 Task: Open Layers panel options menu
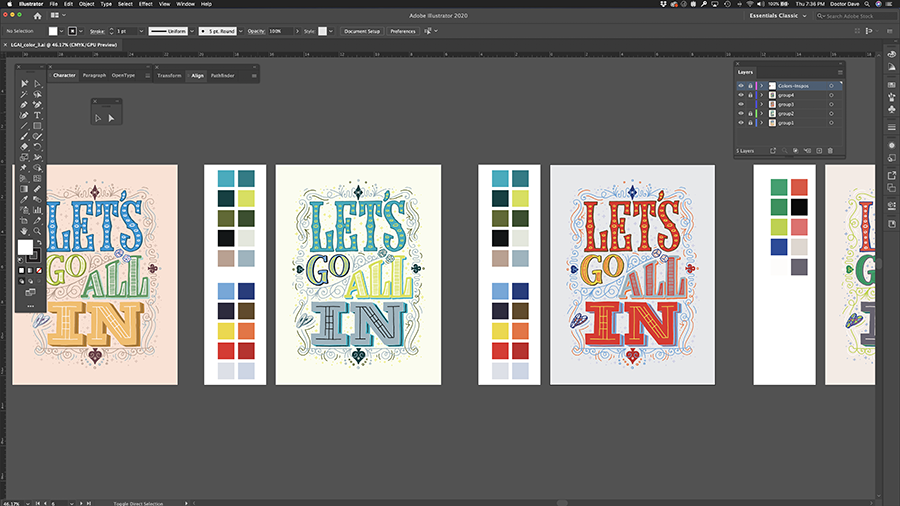click(840, 72)
